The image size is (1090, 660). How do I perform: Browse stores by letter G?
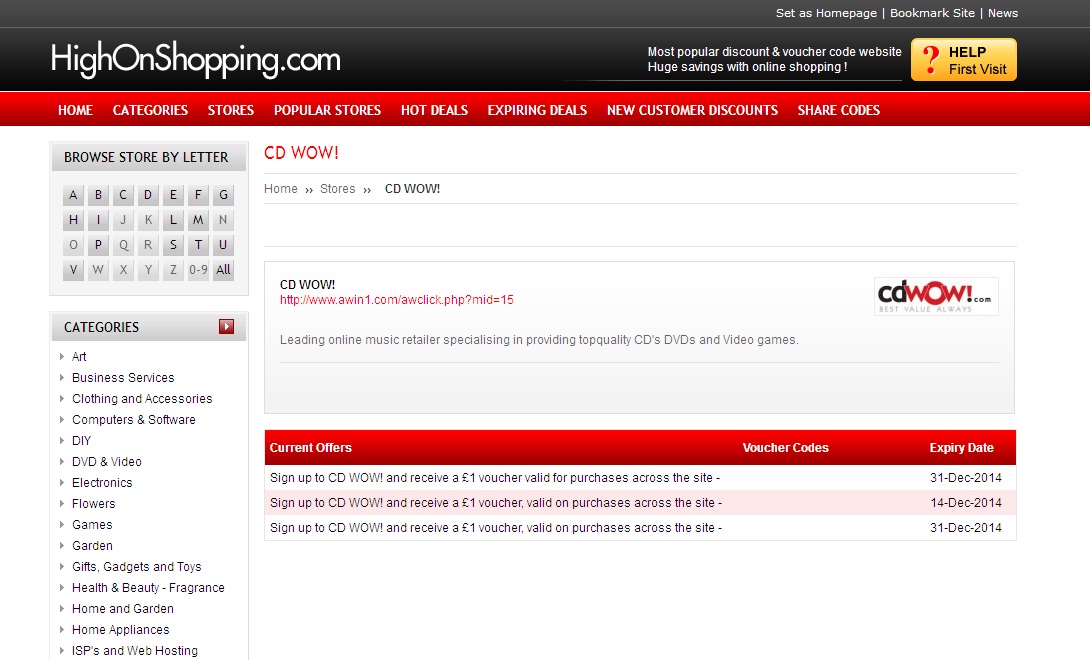(x=223, y=195)
